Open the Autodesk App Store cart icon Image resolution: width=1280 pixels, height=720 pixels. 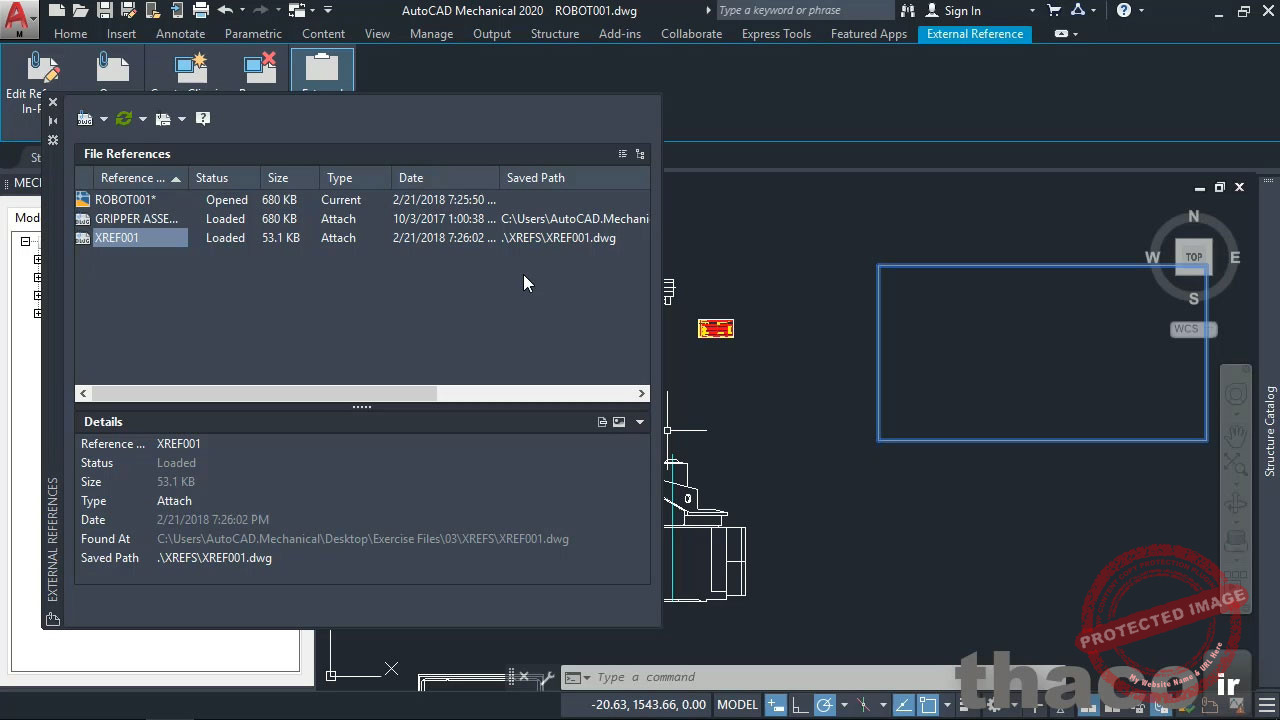coord(1054,11)
